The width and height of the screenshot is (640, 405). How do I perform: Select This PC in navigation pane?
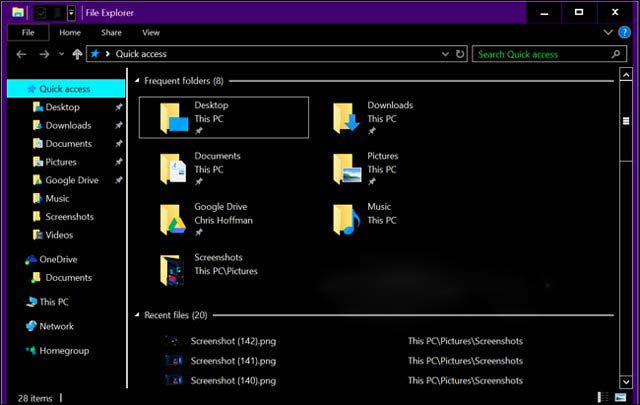pos(54,302)
